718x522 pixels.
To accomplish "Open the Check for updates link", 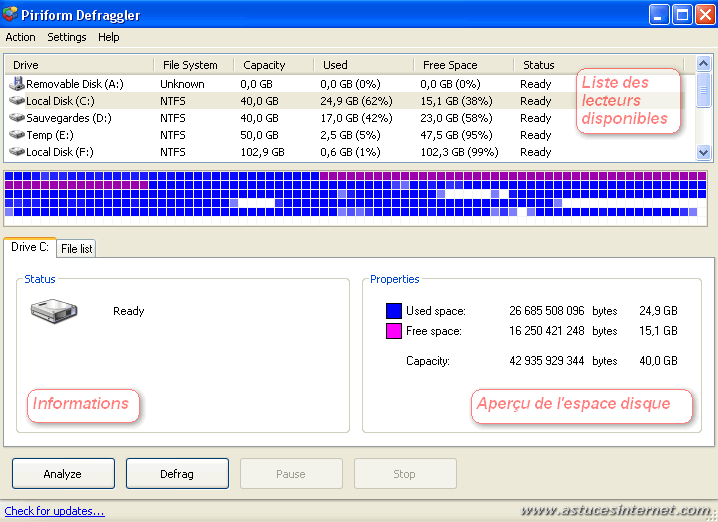I will click(x=54, y=511).
